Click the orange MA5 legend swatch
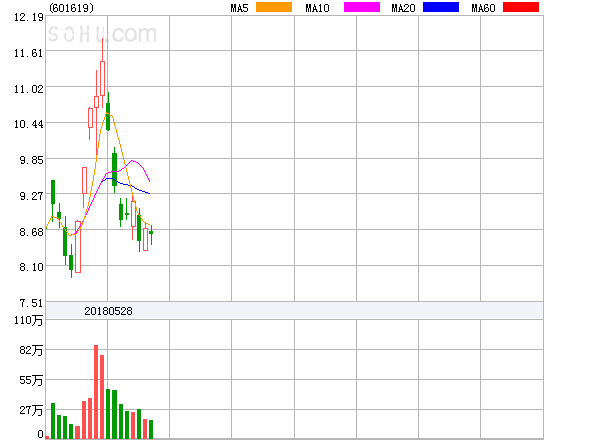 pyautogui.click(x=274, y=7)
